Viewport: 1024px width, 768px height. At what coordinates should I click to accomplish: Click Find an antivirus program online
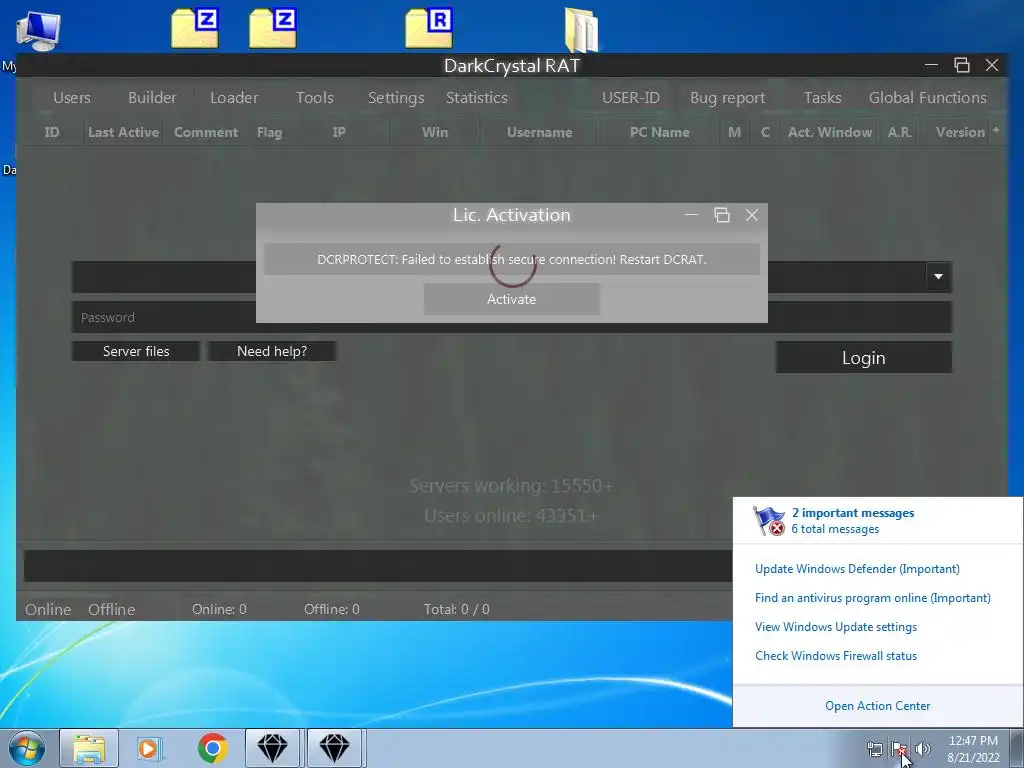pos(872,598)
